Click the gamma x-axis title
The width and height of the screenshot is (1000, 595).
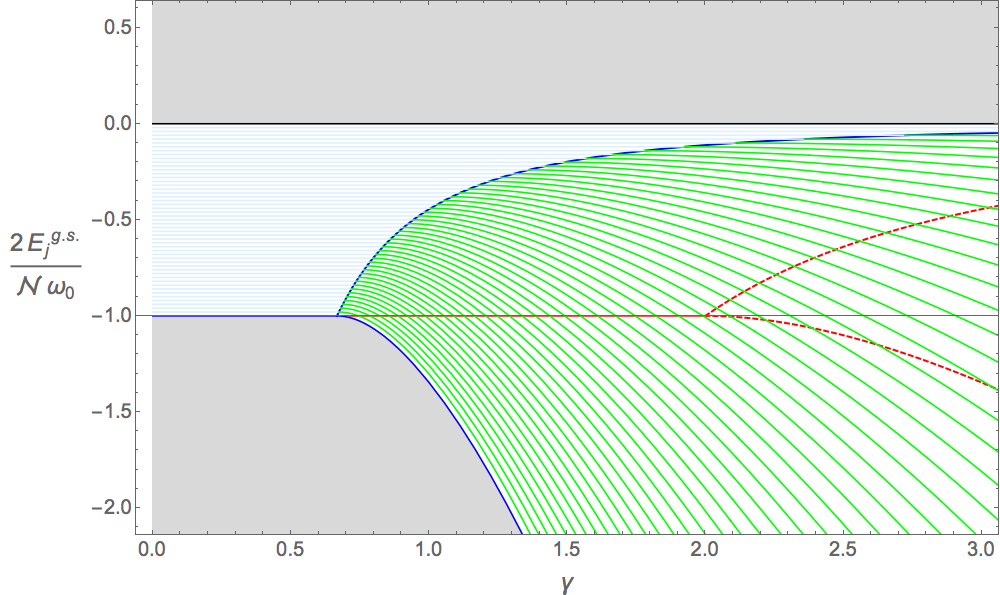click(x=568, y=583)
